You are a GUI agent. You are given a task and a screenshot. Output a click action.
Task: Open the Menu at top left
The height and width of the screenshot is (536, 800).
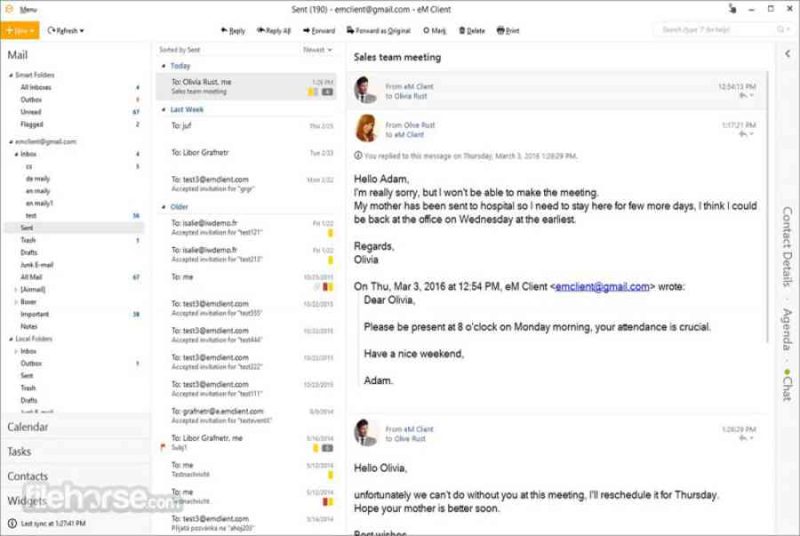[28, 9]
